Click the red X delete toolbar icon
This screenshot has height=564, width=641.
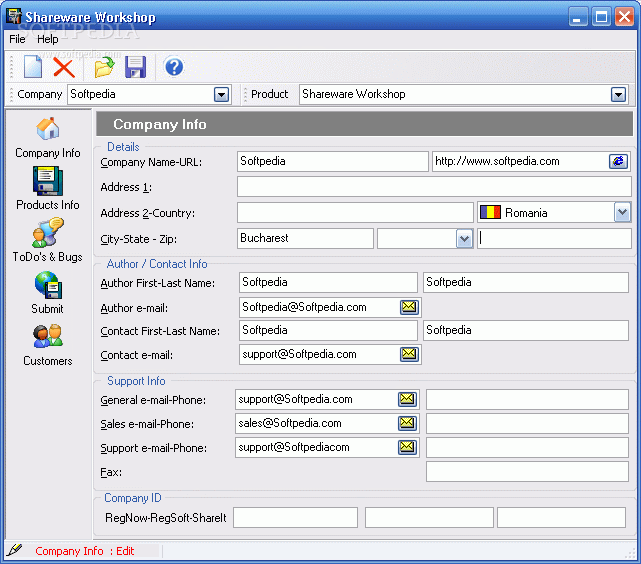pyautogui.click(x=64, y=67)
